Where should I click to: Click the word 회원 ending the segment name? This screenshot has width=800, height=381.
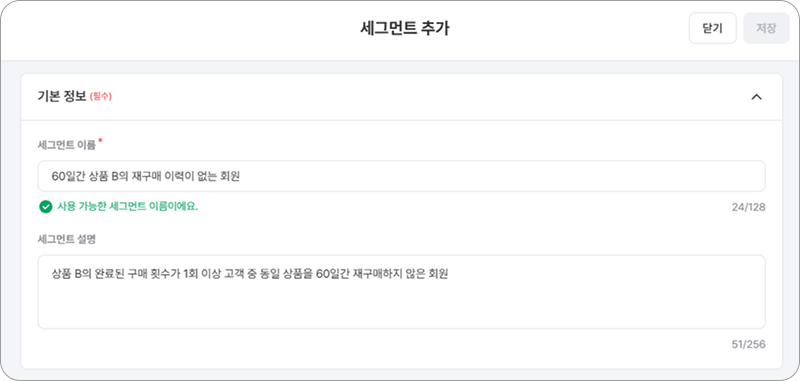(230, 176)
